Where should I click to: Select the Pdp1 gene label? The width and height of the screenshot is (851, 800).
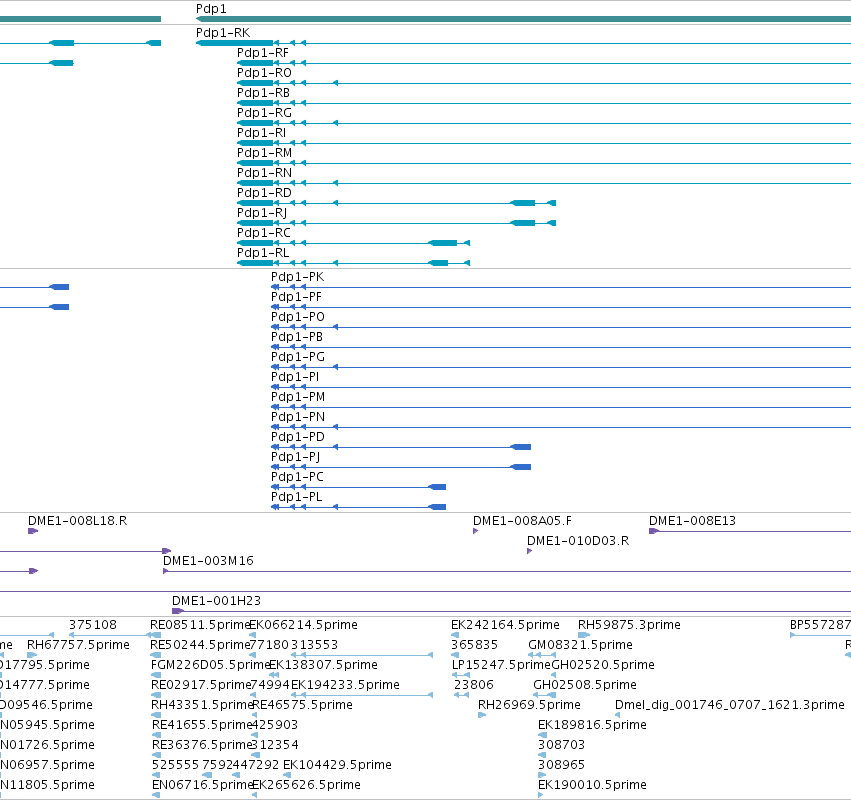(211, 9)
